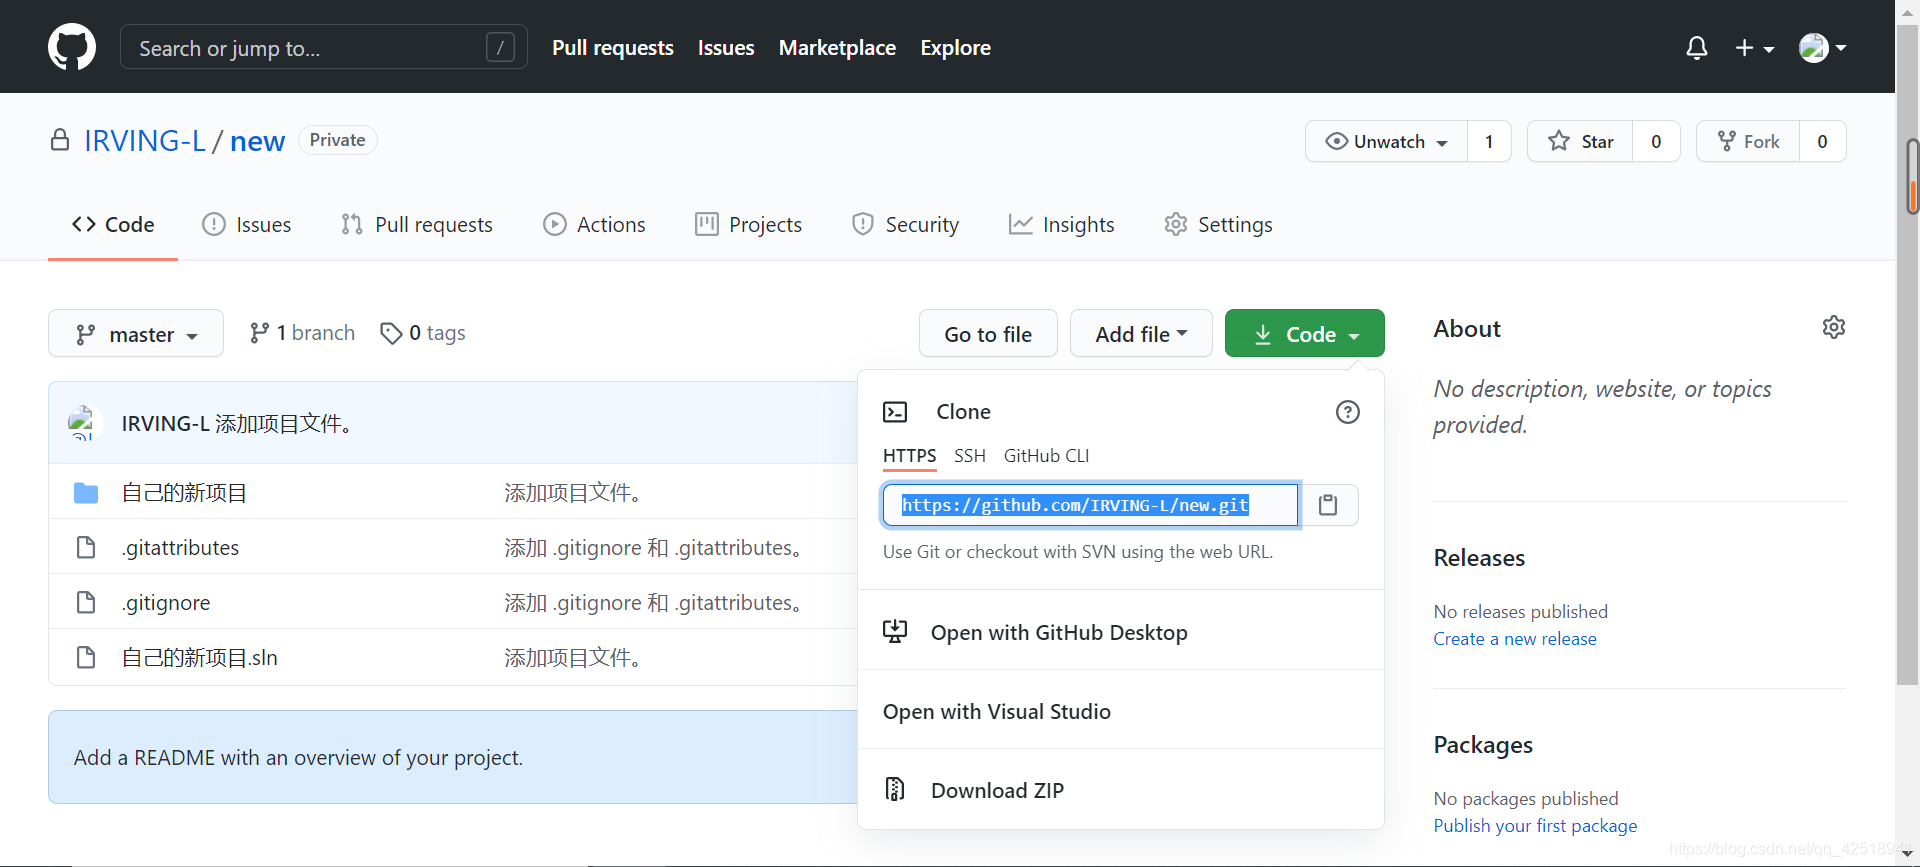Click the clone URL input field
This screenshot has width=1920, height=867.
1090,505
